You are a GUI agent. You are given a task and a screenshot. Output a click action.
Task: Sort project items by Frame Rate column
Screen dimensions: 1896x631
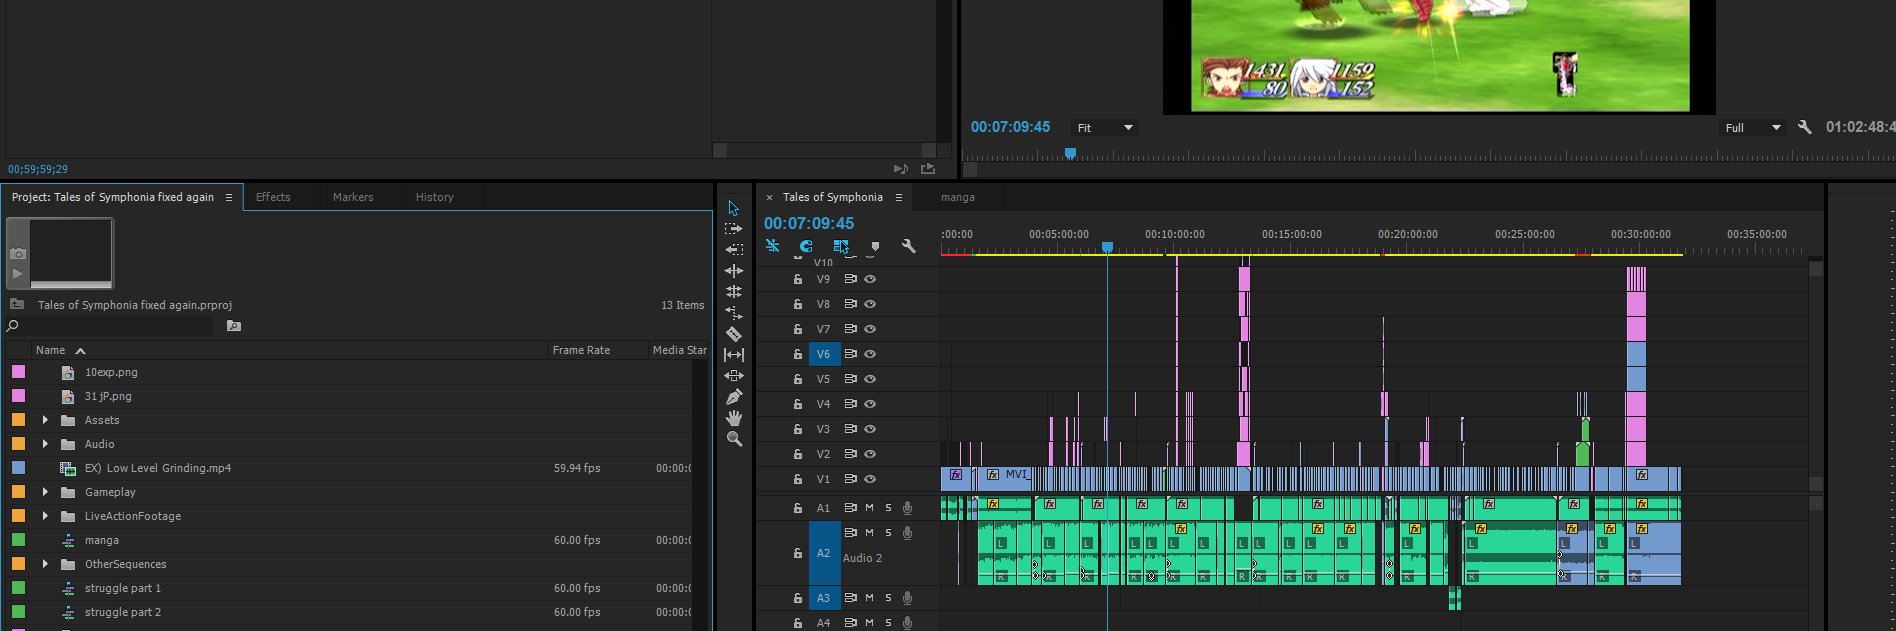[x=581, y=350]
